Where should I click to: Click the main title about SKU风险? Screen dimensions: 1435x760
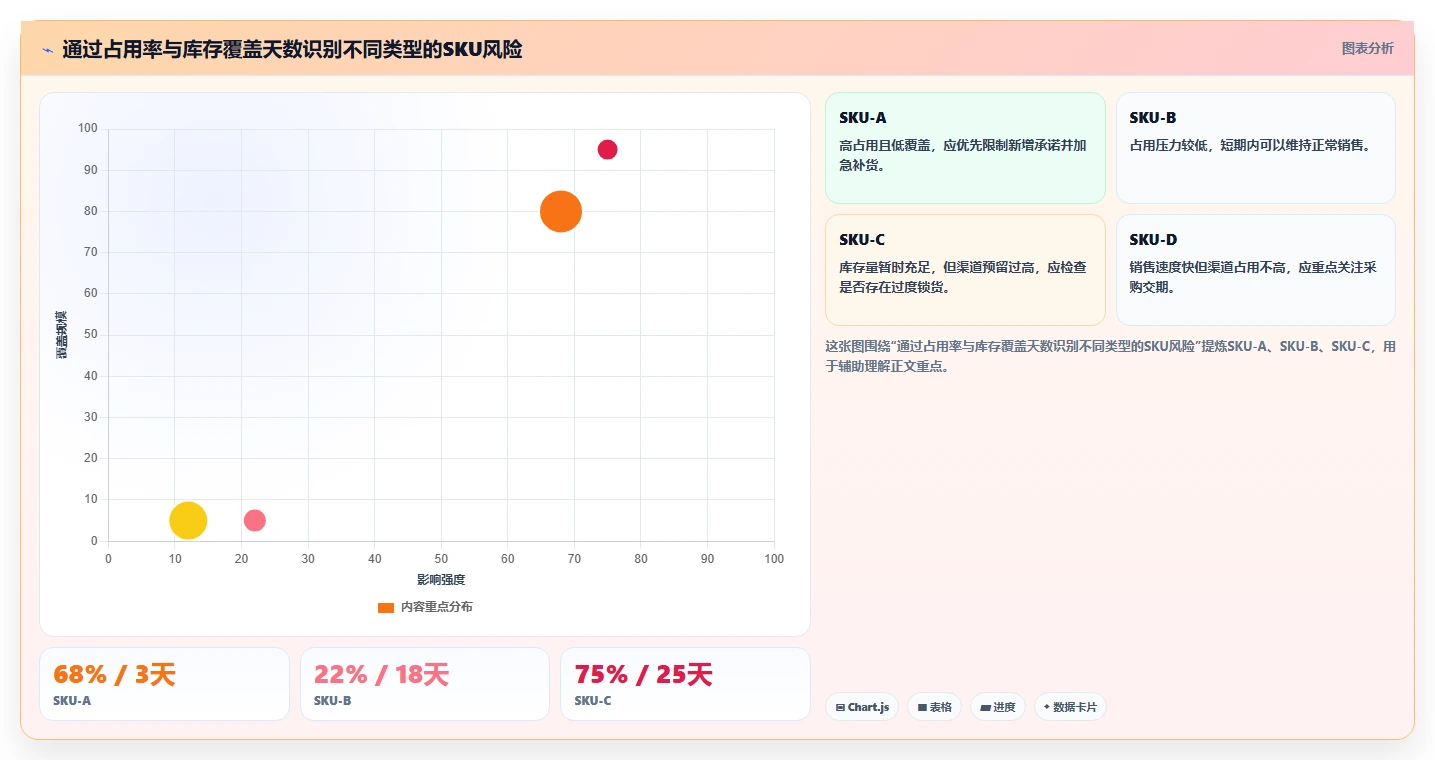point(292,49)
